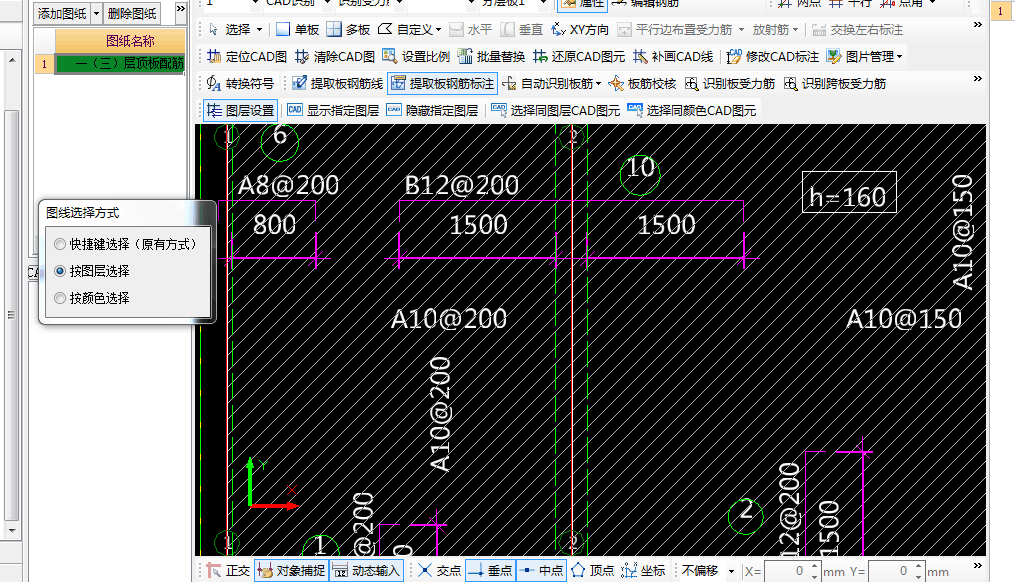Click left panel scrollbar down arrow
Screen dimensions: 1015x582
[12, 531]
